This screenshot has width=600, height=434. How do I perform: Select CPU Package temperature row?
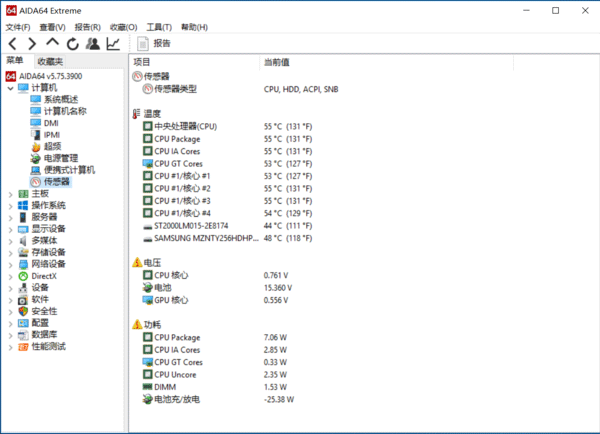[227, 139]
